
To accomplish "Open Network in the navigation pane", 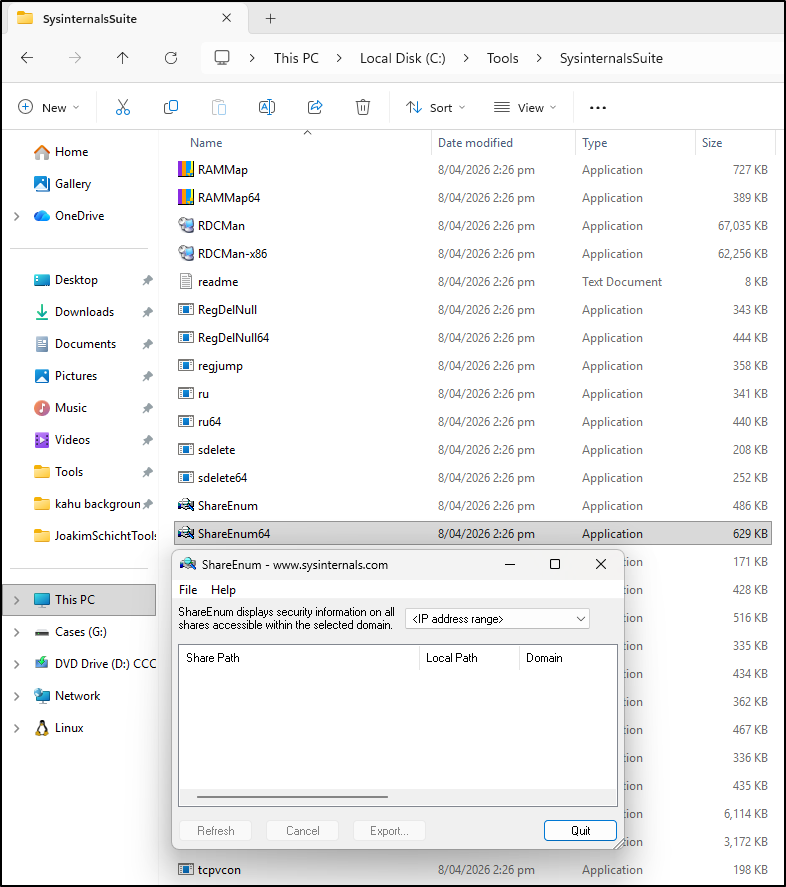I will 77,696.
